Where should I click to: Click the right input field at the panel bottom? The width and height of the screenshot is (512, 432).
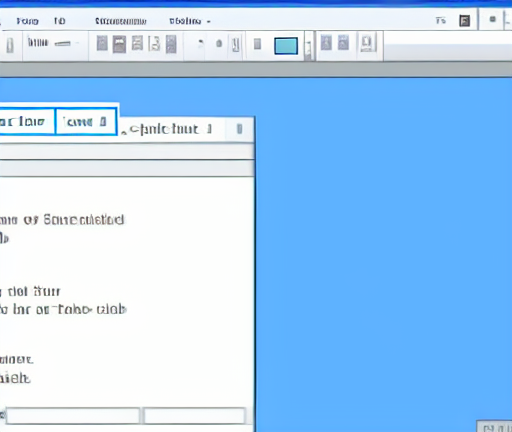click(x=194, y=416)
